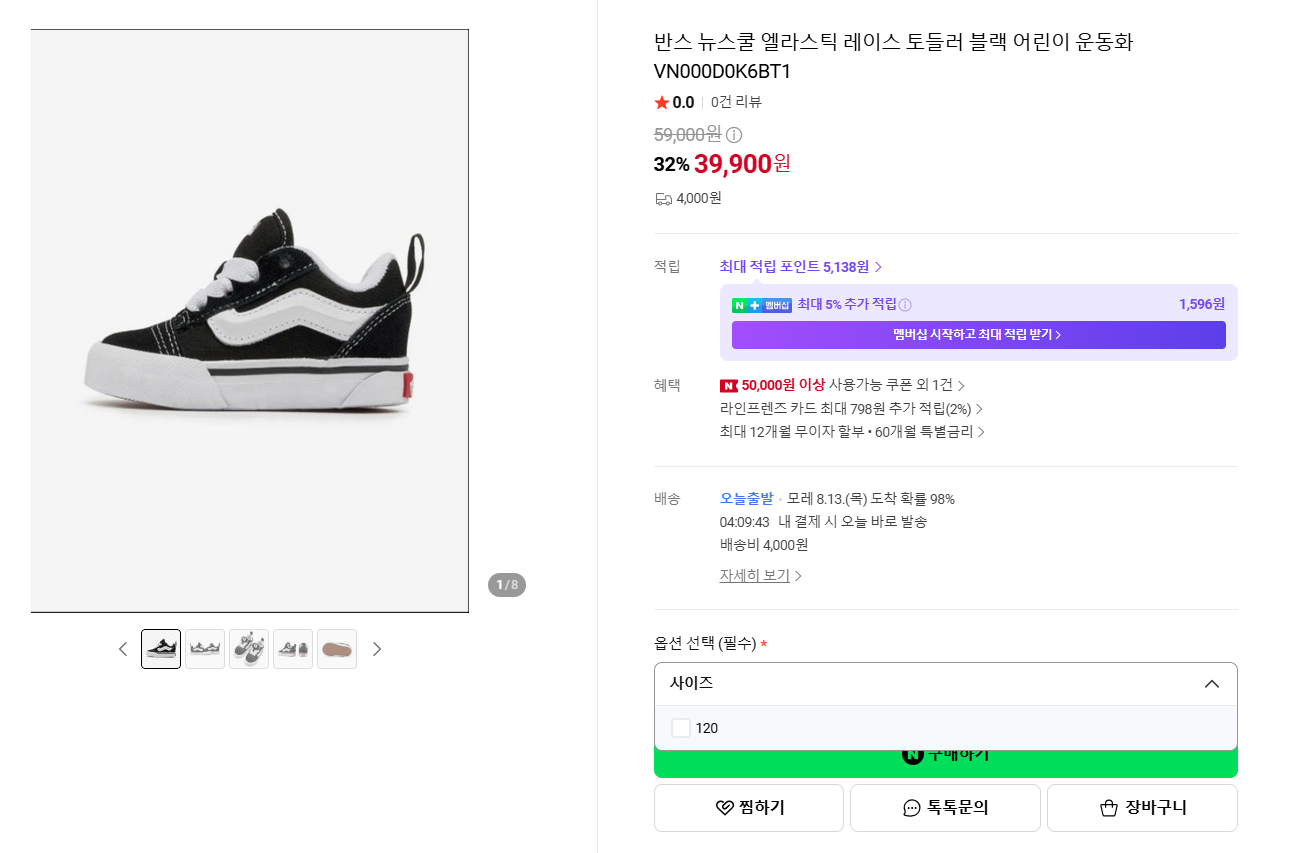Click the 멤버십 시작하고 최대 적립 받기 button
1301x853 pixels.
979,335
